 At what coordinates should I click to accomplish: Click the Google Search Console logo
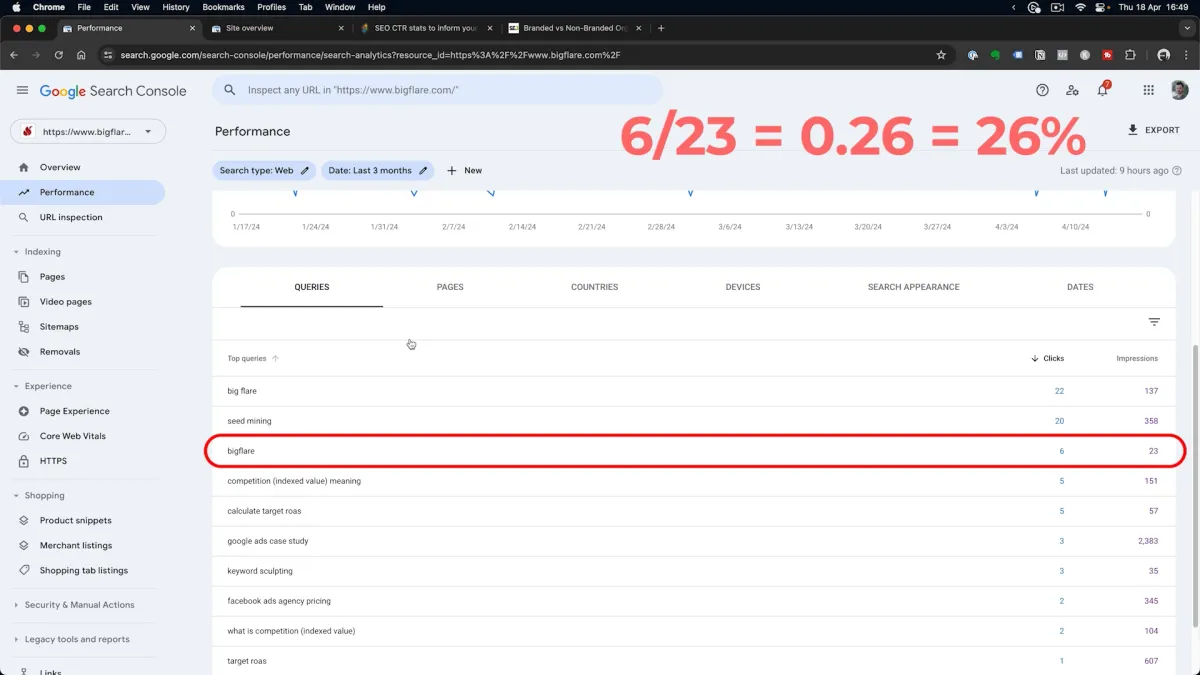point(113,91)
